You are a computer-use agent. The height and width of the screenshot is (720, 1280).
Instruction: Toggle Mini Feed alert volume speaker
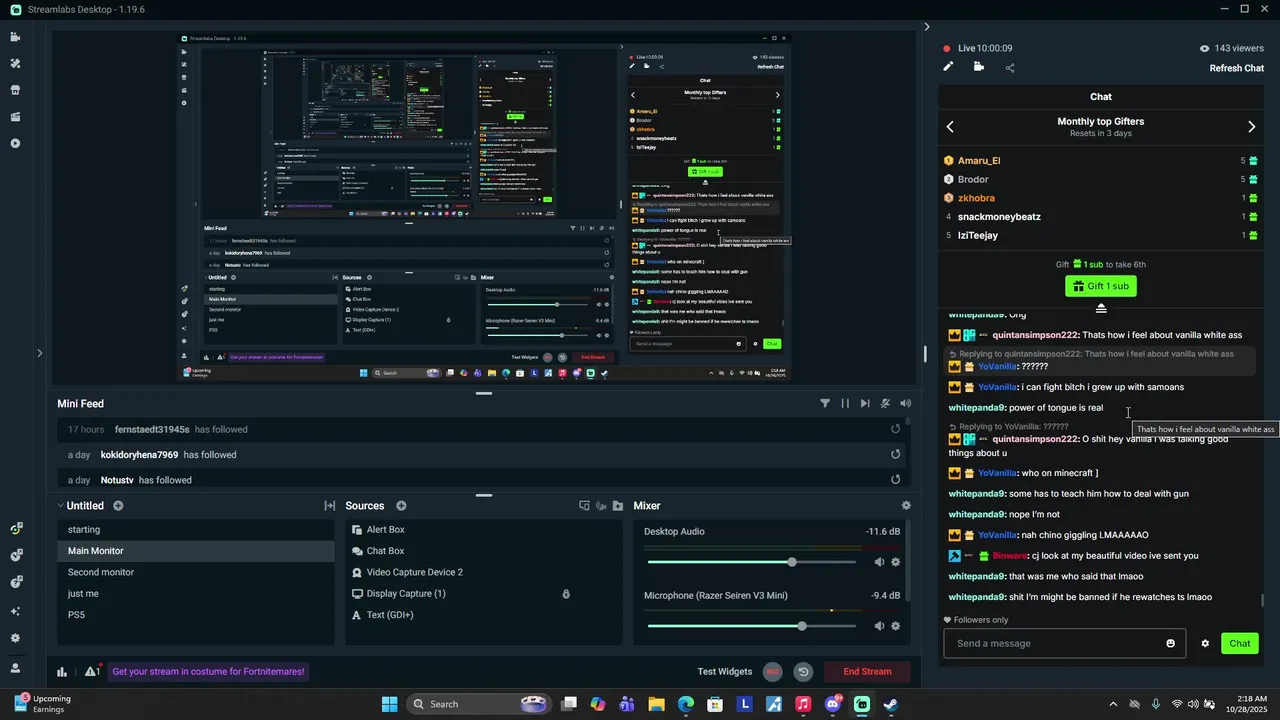[x=905, y=404]
